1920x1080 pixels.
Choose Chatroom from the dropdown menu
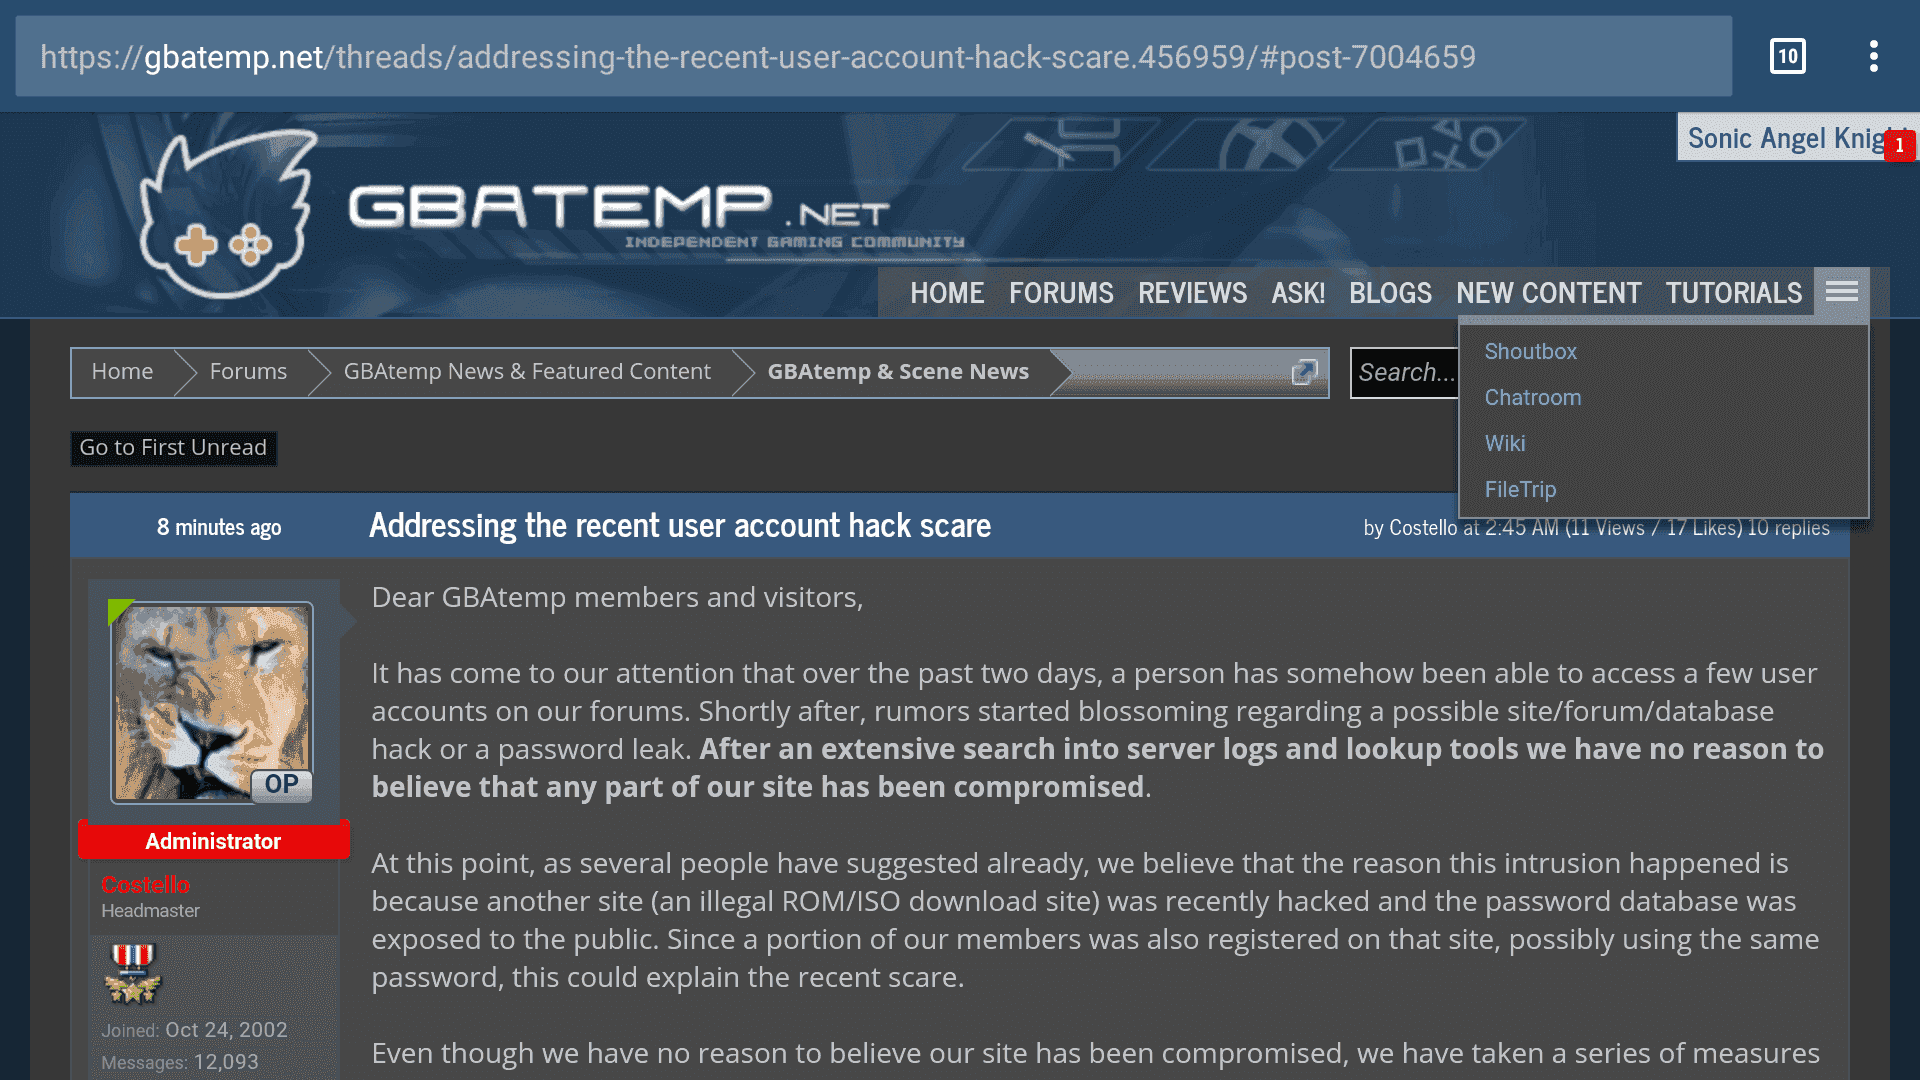click(x=1533, y=398)
